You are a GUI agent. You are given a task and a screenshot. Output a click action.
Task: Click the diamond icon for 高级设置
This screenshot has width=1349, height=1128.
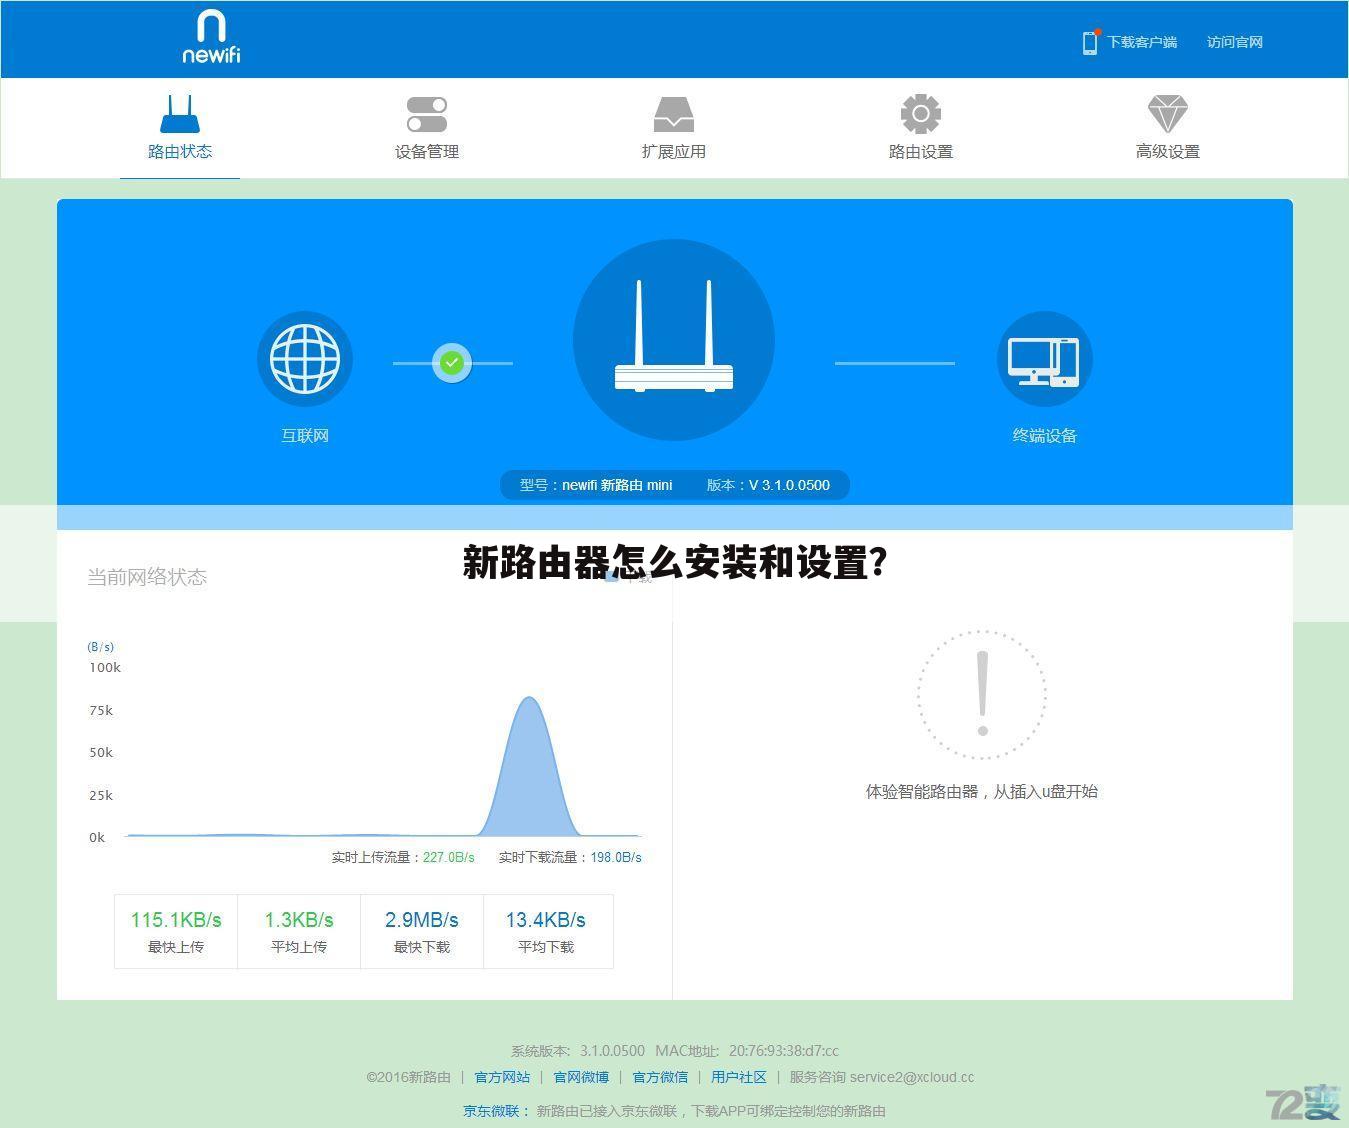pyautogui.click(x=1168, y=114)
